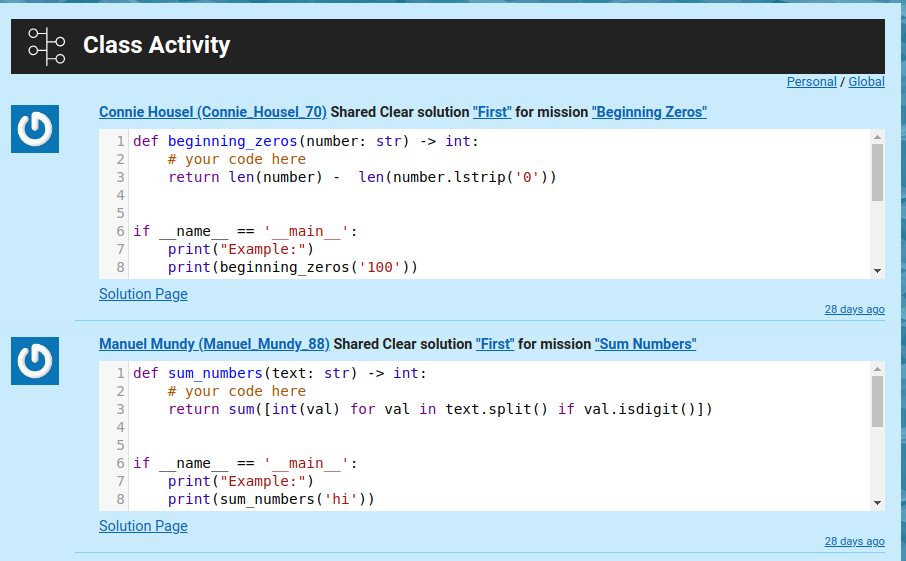This screenshot has height=561, width=906.
Task: Open "First" solution for Sum Numbers
Action: 495,344
